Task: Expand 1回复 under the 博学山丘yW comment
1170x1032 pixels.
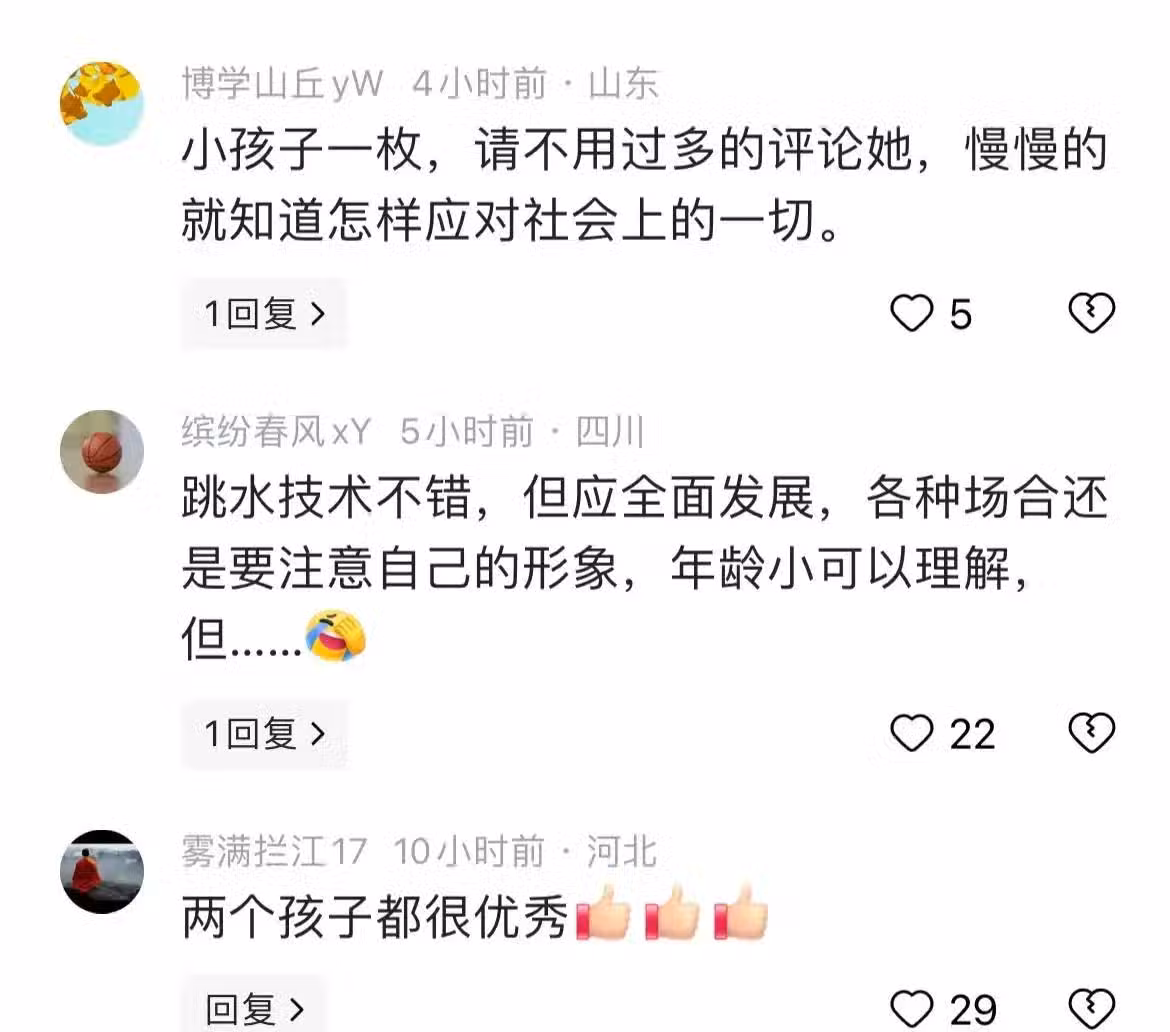Action: pos(264,313)
